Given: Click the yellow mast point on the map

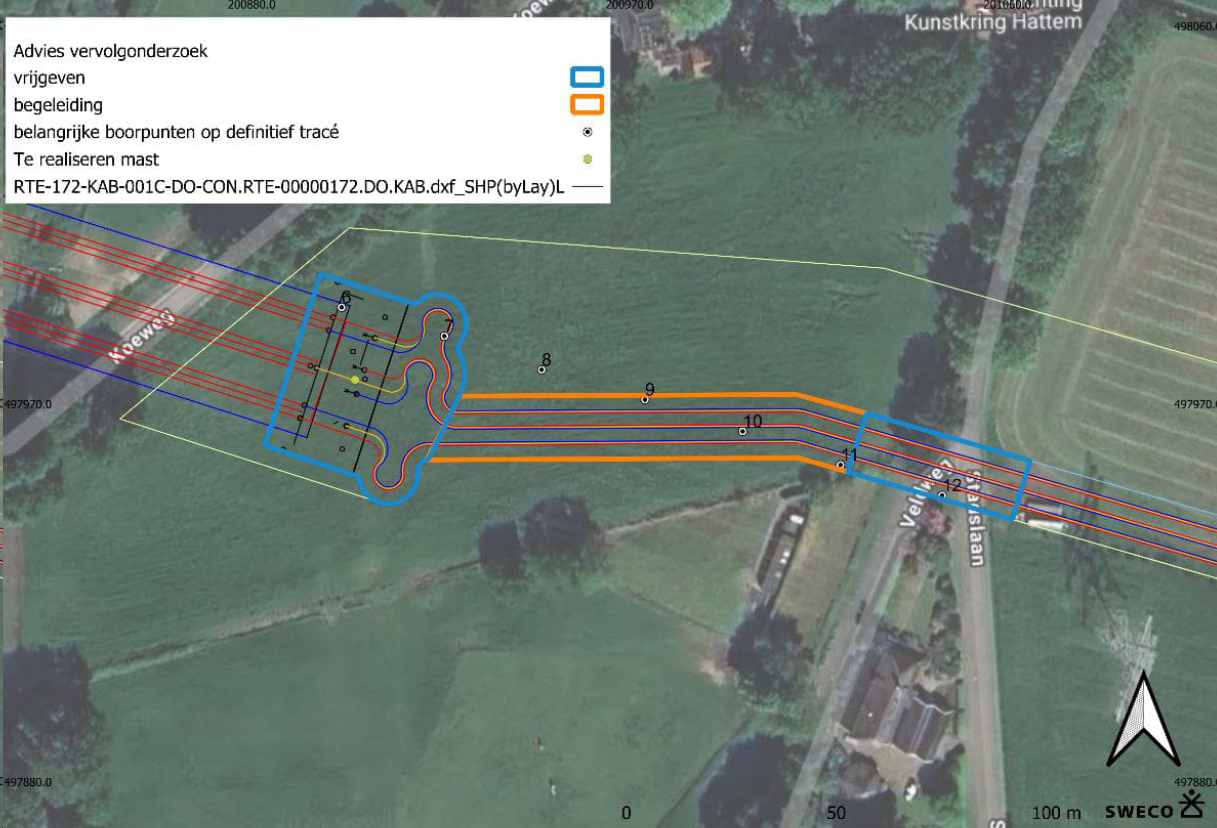Looking at the screenshot, I should coord(355,380).
